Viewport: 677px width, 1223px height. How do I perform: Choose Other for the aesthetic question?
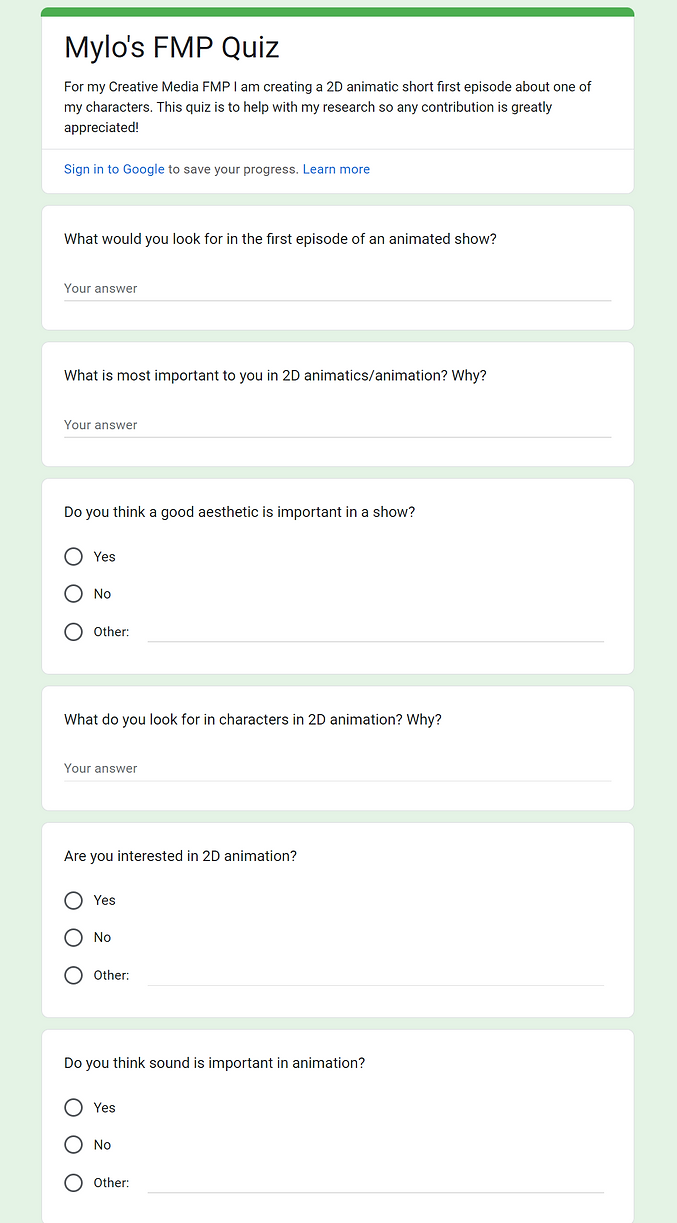click(73, 631)
